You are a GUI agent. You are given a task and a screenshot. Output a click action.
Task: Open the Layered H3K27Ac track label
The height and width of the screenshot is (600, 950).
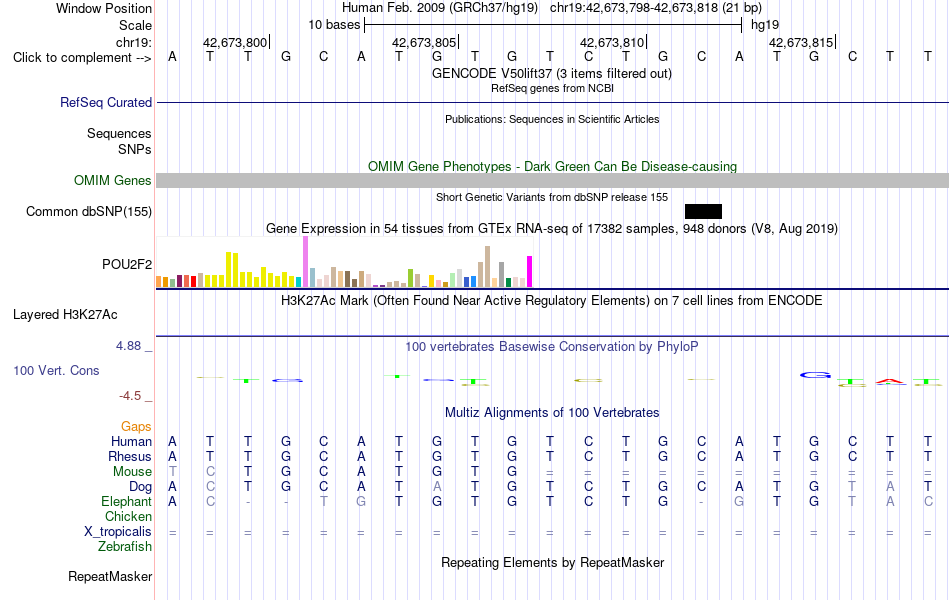point(65,315)
